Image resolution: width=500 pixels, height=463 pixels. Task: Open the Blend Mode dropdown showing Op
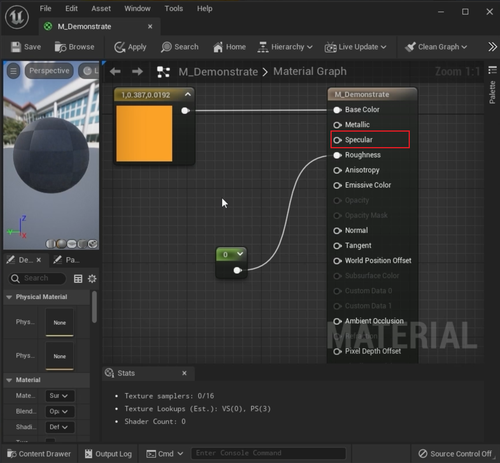pyautogui.click(x=60, y=411)
